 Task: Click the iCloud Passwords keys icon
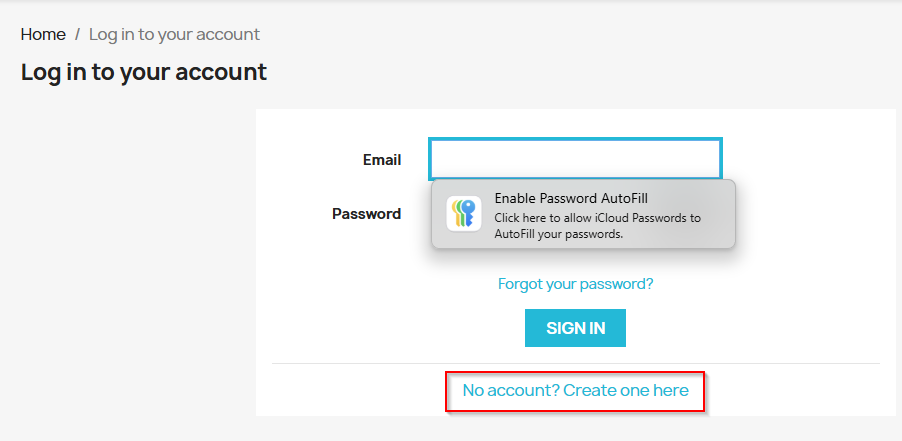point(463,214)
